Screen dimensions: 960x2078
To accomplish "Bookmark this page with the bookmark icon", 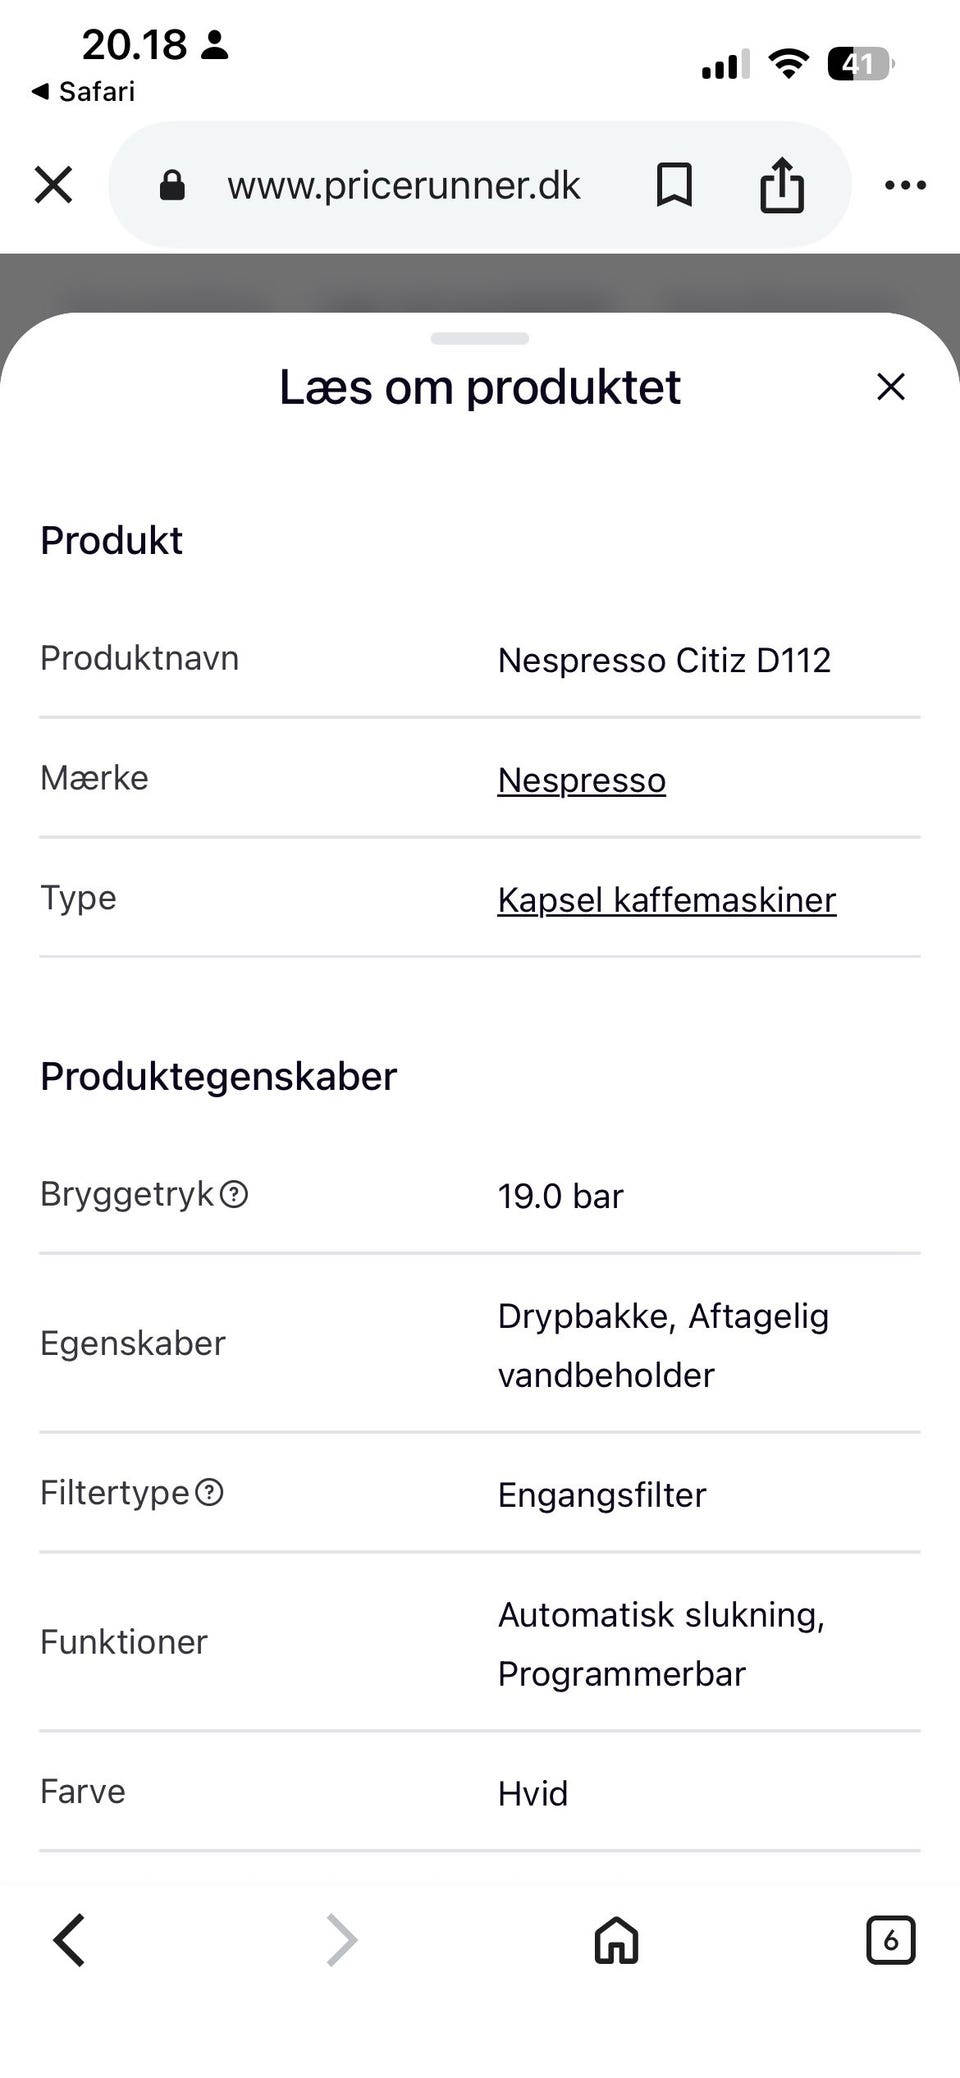I will (674, 185).
